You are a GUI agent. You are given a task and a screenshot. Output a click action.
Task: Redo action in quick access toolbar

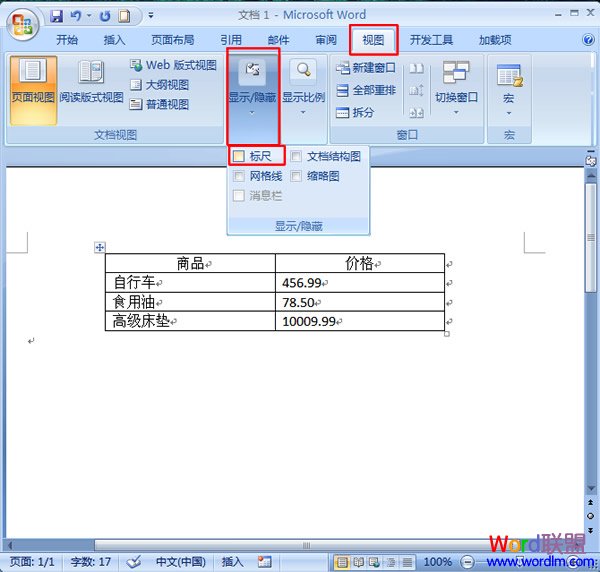click(104, 16)
